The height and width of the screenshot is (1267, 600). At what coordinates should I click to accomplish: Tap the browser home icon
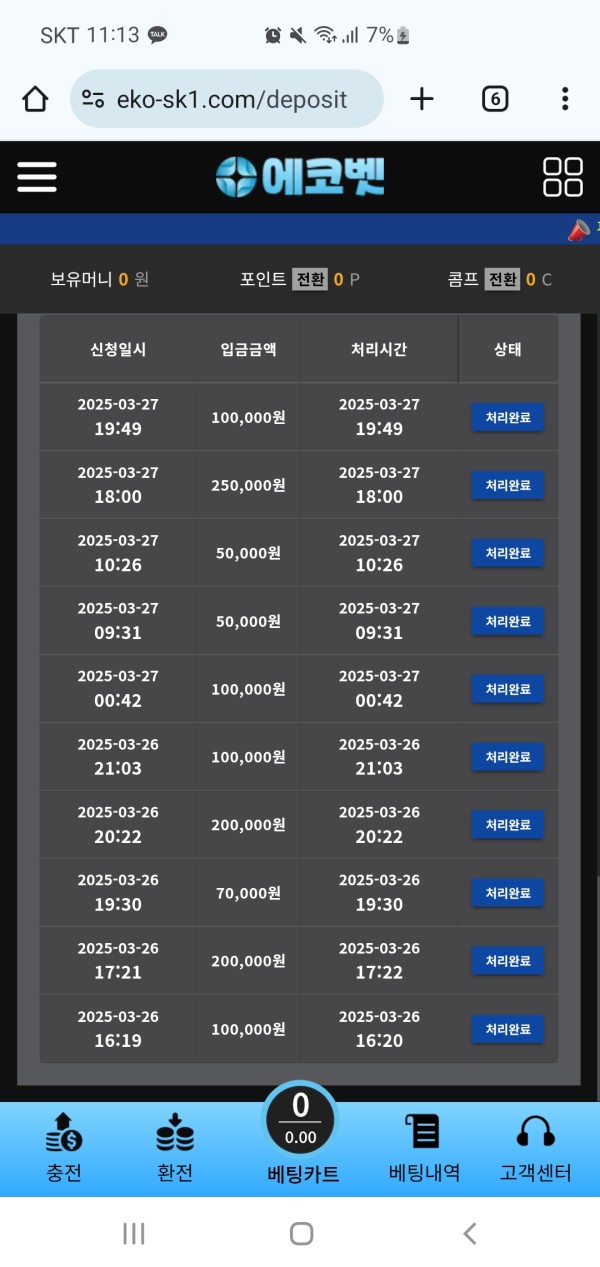tap(35, 99)
